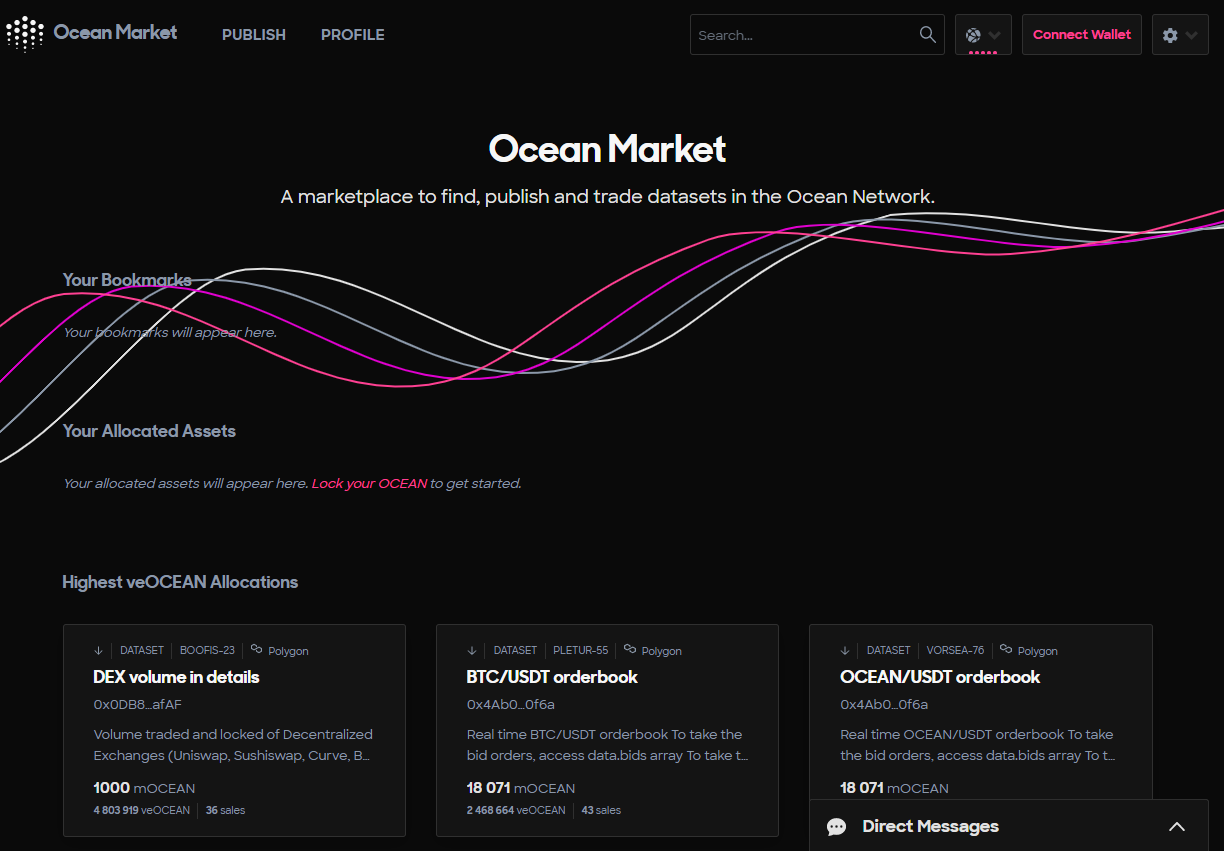Image resolution: width=1224 pixels, height=851 pixels.
Task: Go to the PROFILE page
Action: click(353, 35)
